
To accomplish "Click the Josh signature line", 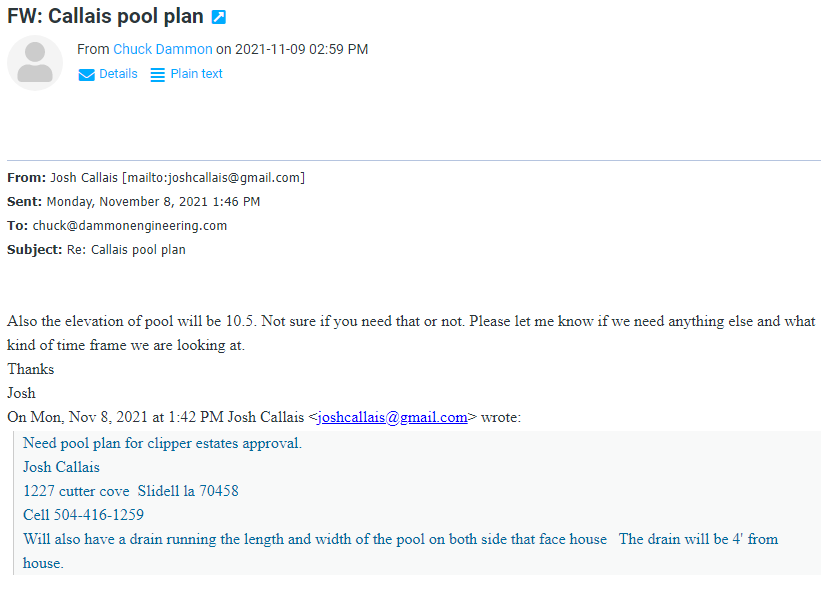I will coord(21,393).
